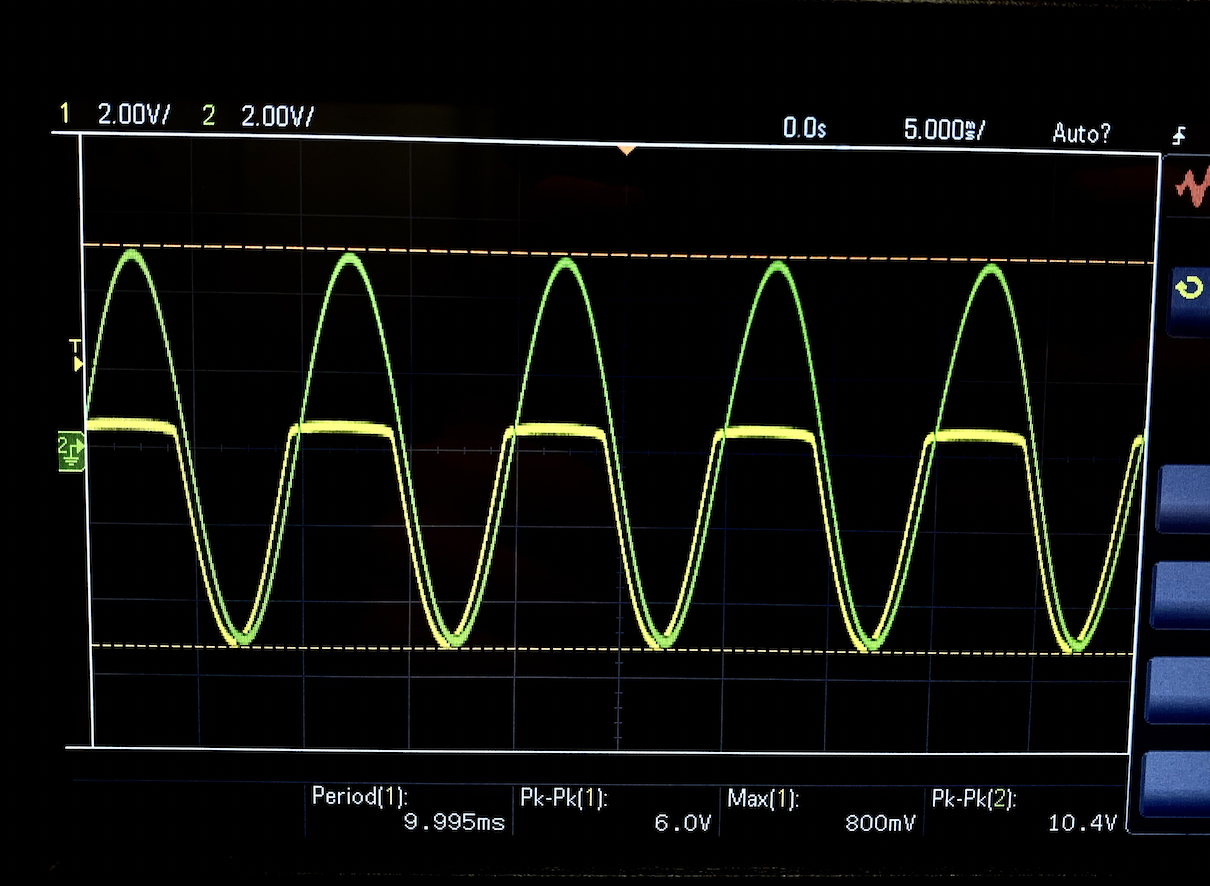Image resolution: width=1210 pixels, height=886 pixels.
Task: Toggle the Auto? trigger mode indicator
Action: (x=1081, y=131)
